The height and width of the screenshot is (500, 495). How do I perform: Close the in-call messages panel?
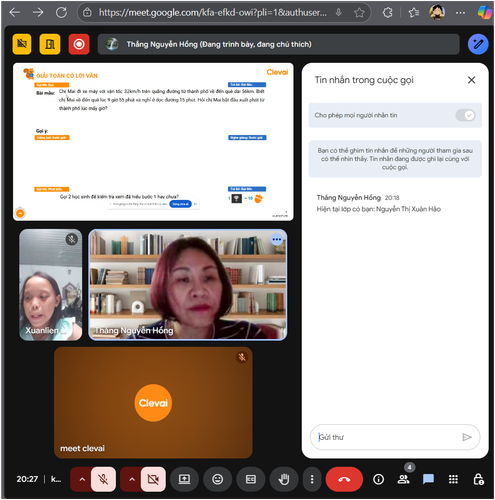(x=471, y=80)
